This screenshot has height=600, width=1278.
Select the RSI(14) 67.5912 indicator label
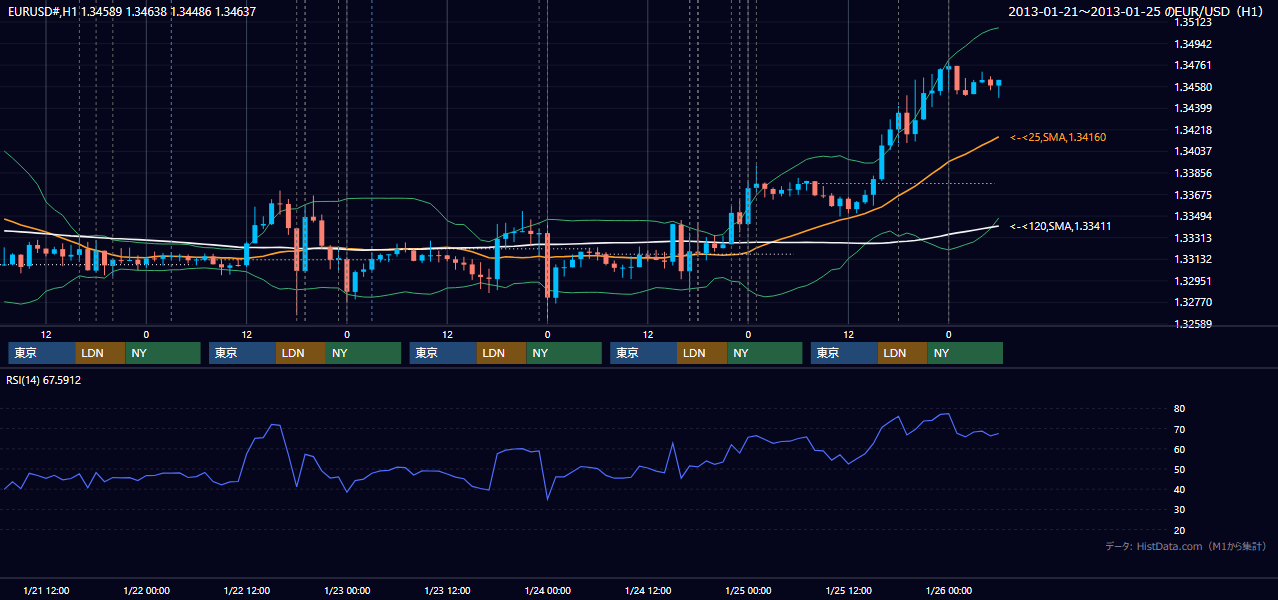click(44, 380)
